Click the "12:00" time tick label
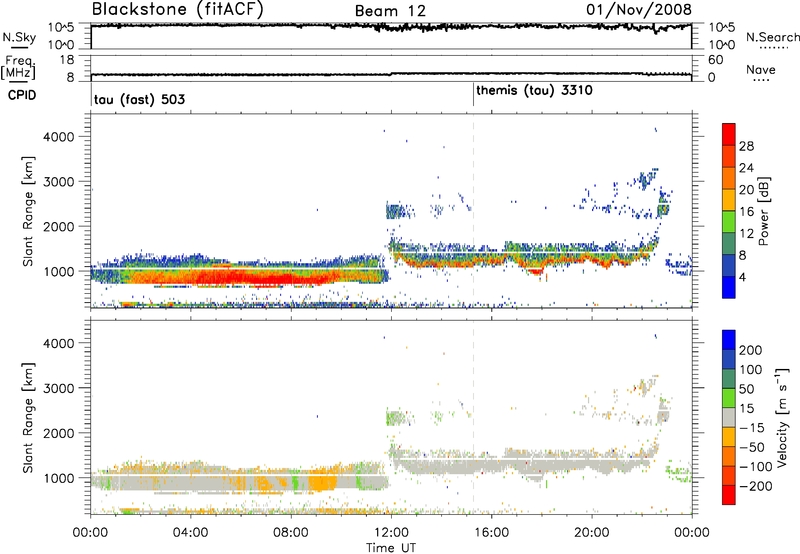 [391, 533]
